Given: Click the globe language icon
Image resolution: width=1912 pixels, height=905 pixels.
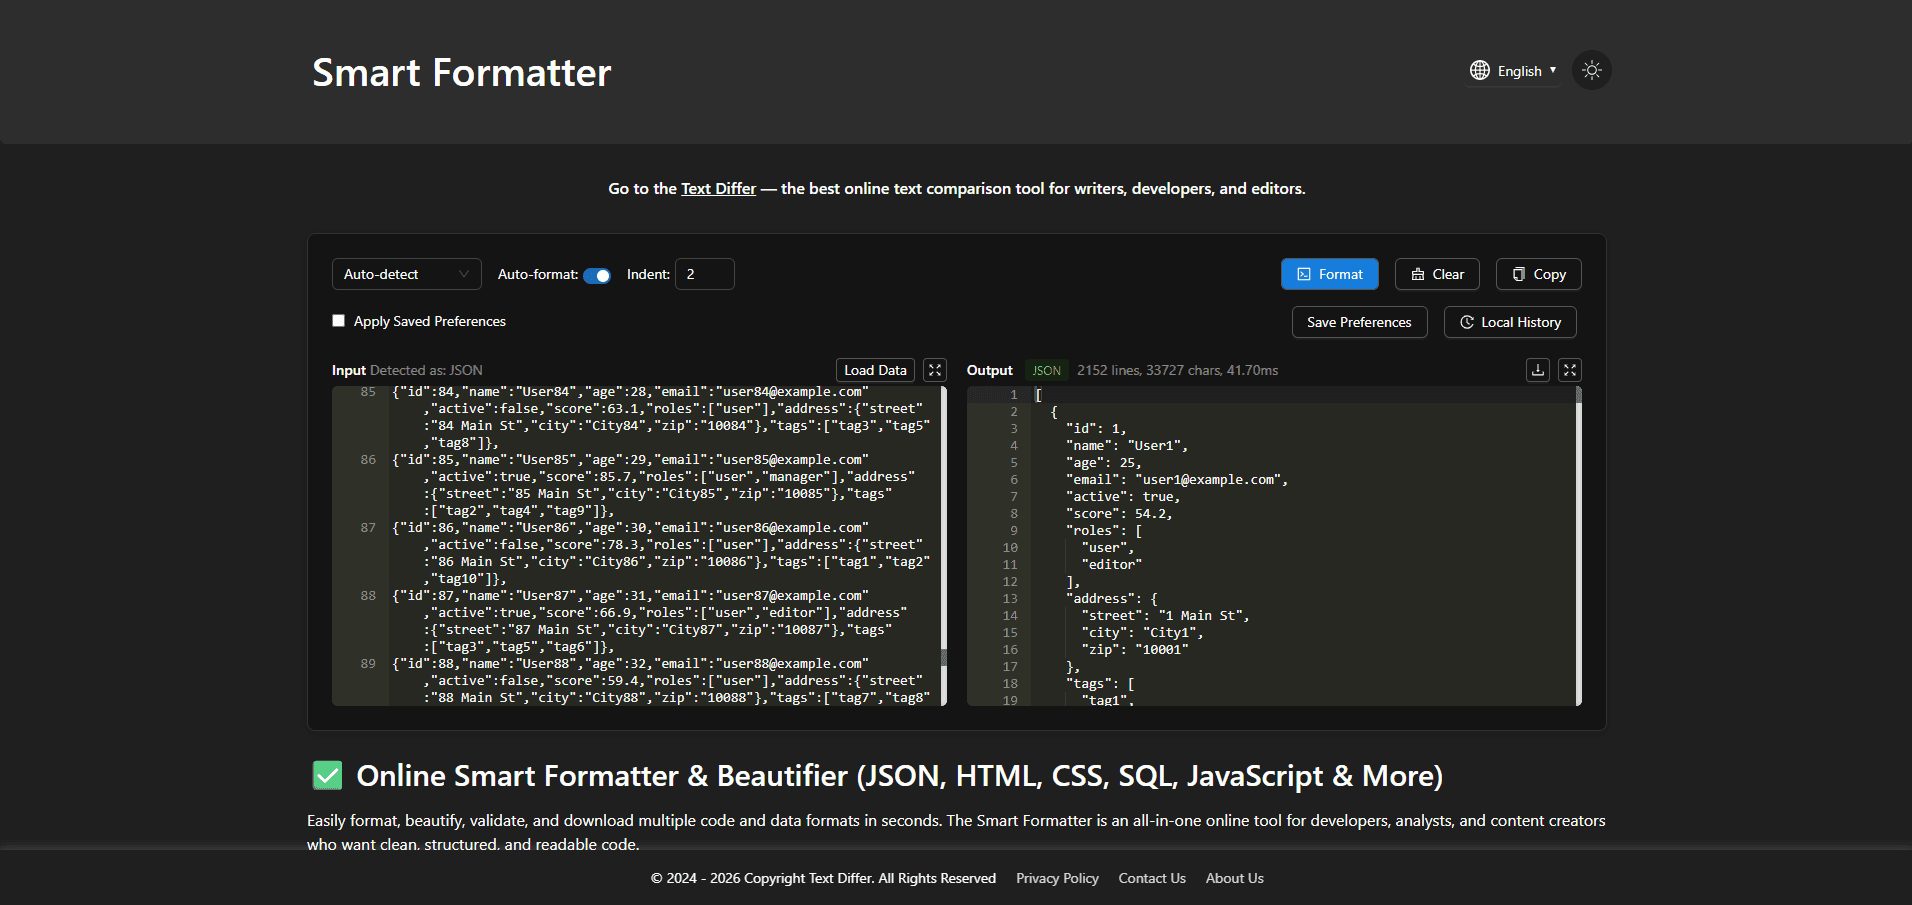Looking at the screenshot, I should coord(1479,71).
